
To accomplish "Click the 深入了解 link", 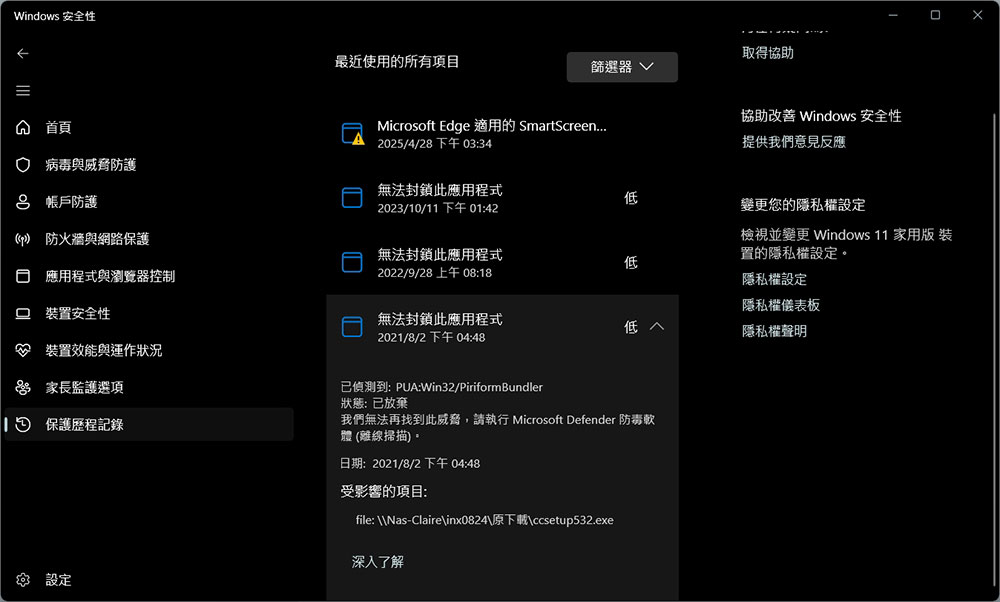I will click(378, 562).
